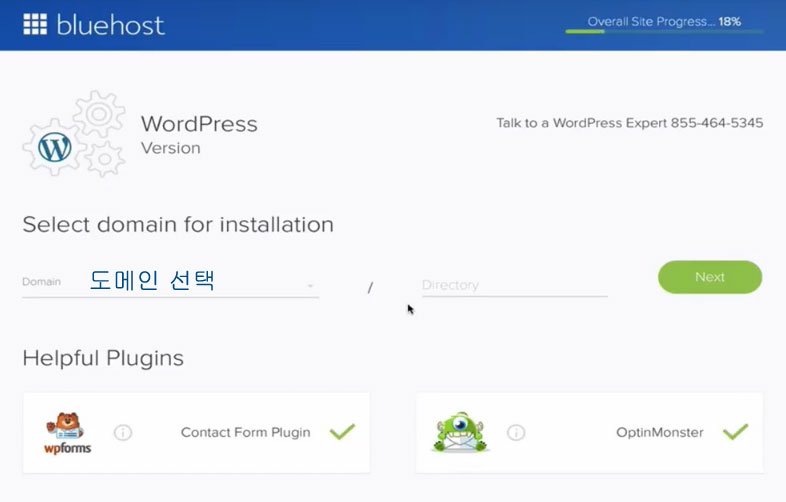
Task: Click the Helpful Plugins heading
Action: pyautogui.click(x=103, y=358)
